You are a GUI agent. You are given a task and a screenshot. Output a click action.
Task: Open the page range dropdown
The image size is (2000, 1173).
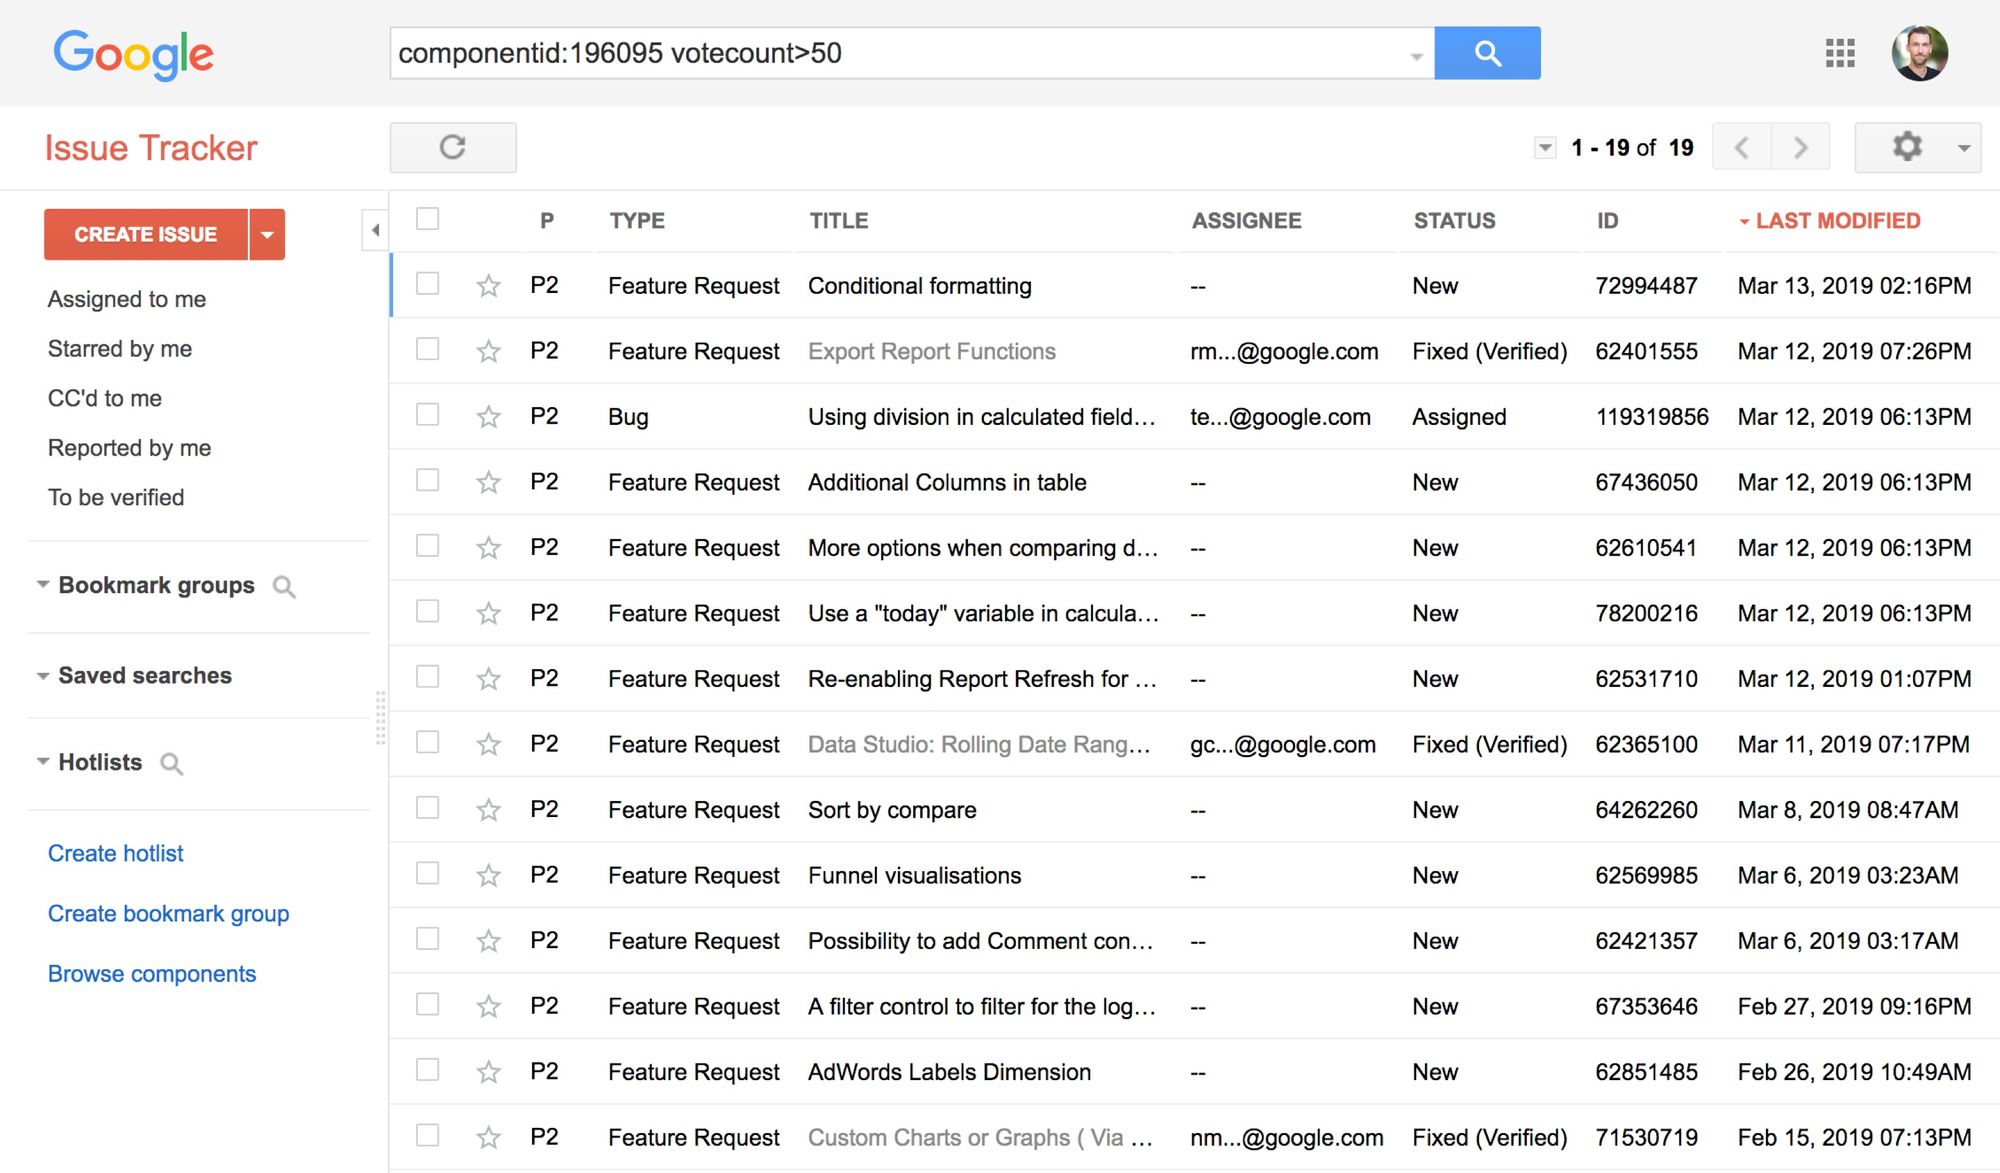point(1545,148)
